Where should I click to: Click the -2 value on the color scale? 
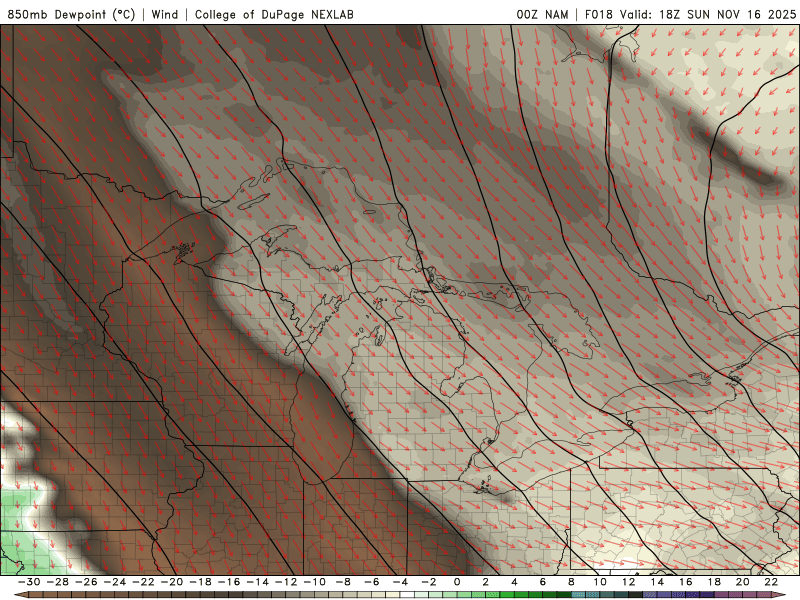coord(429,582)
